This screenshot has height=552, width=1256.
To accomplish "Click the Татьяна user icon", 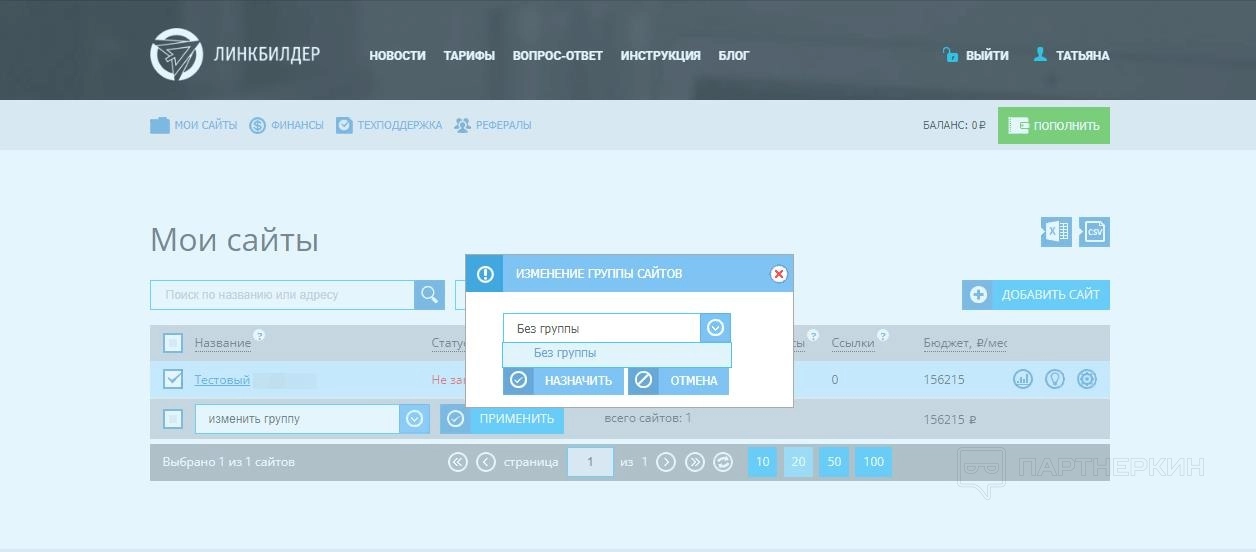I will click(1040, 55).
